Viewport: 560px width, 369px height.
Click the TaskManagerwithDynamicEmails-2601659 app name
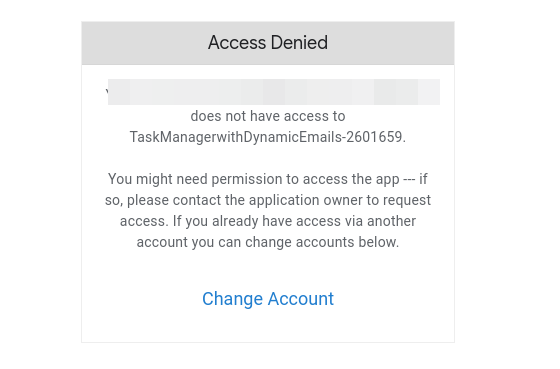click(x=268, y=137)
